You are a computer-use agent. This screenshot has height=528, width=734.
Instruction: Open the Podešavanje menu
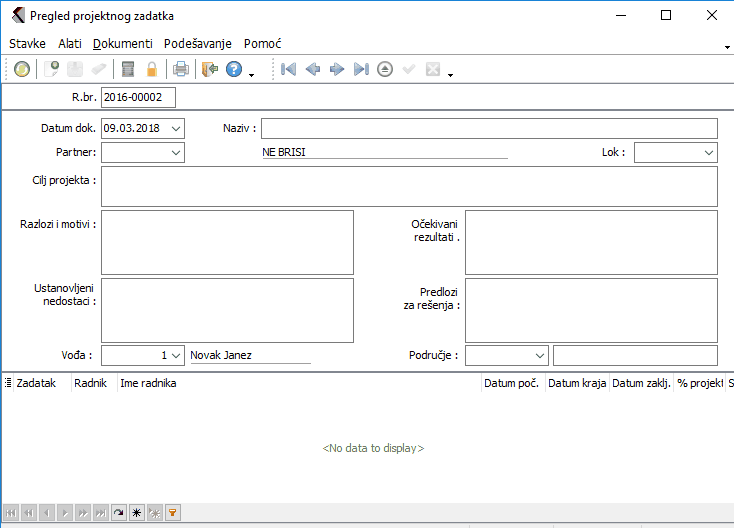click(x=198, y=44)
